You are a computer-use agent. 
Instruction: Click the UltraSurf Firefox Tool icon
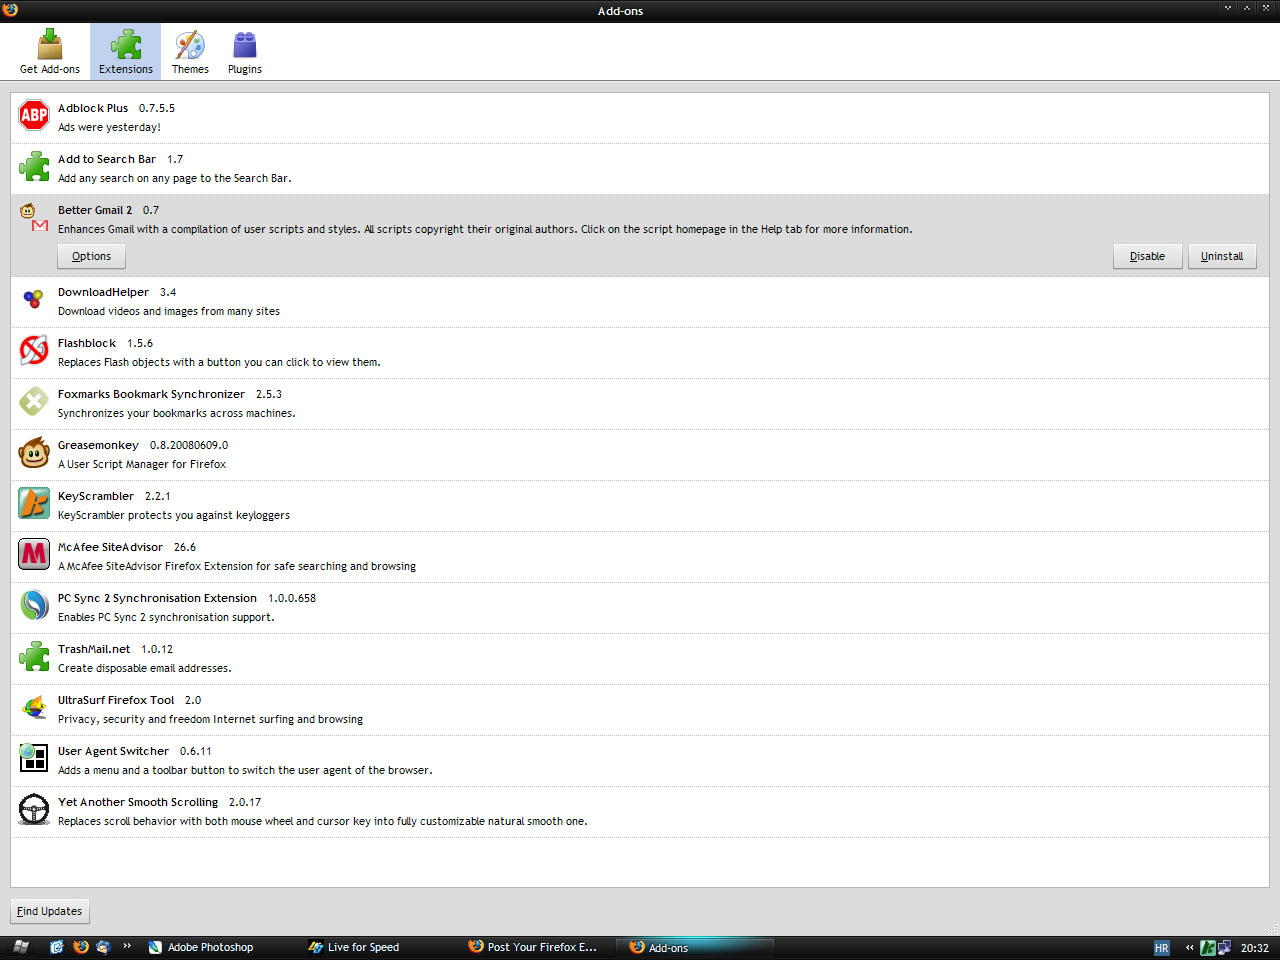click(34, 708)
